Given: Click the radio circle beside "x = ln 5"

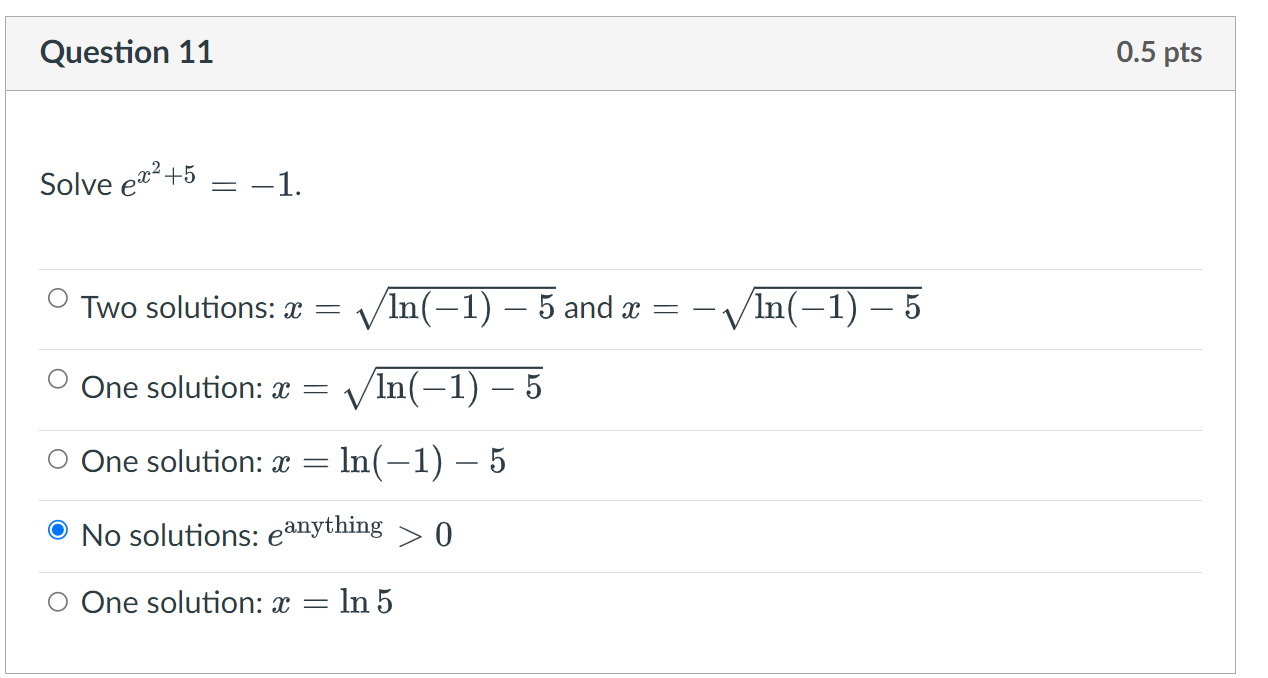Looking at the screenshot, I should click(x=57, y=601).
